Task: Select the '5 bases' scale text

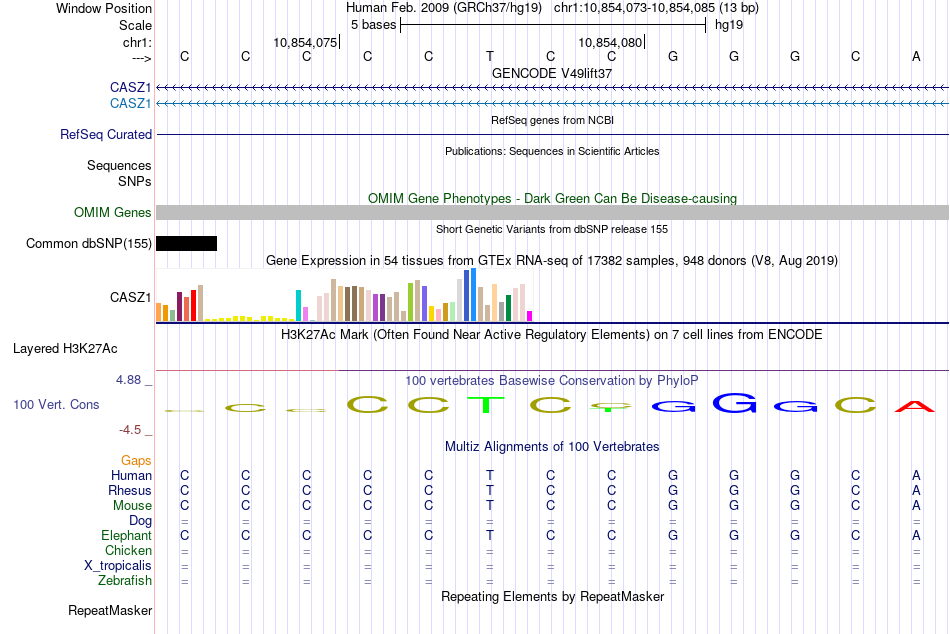Action: click(x=373, y=25)
